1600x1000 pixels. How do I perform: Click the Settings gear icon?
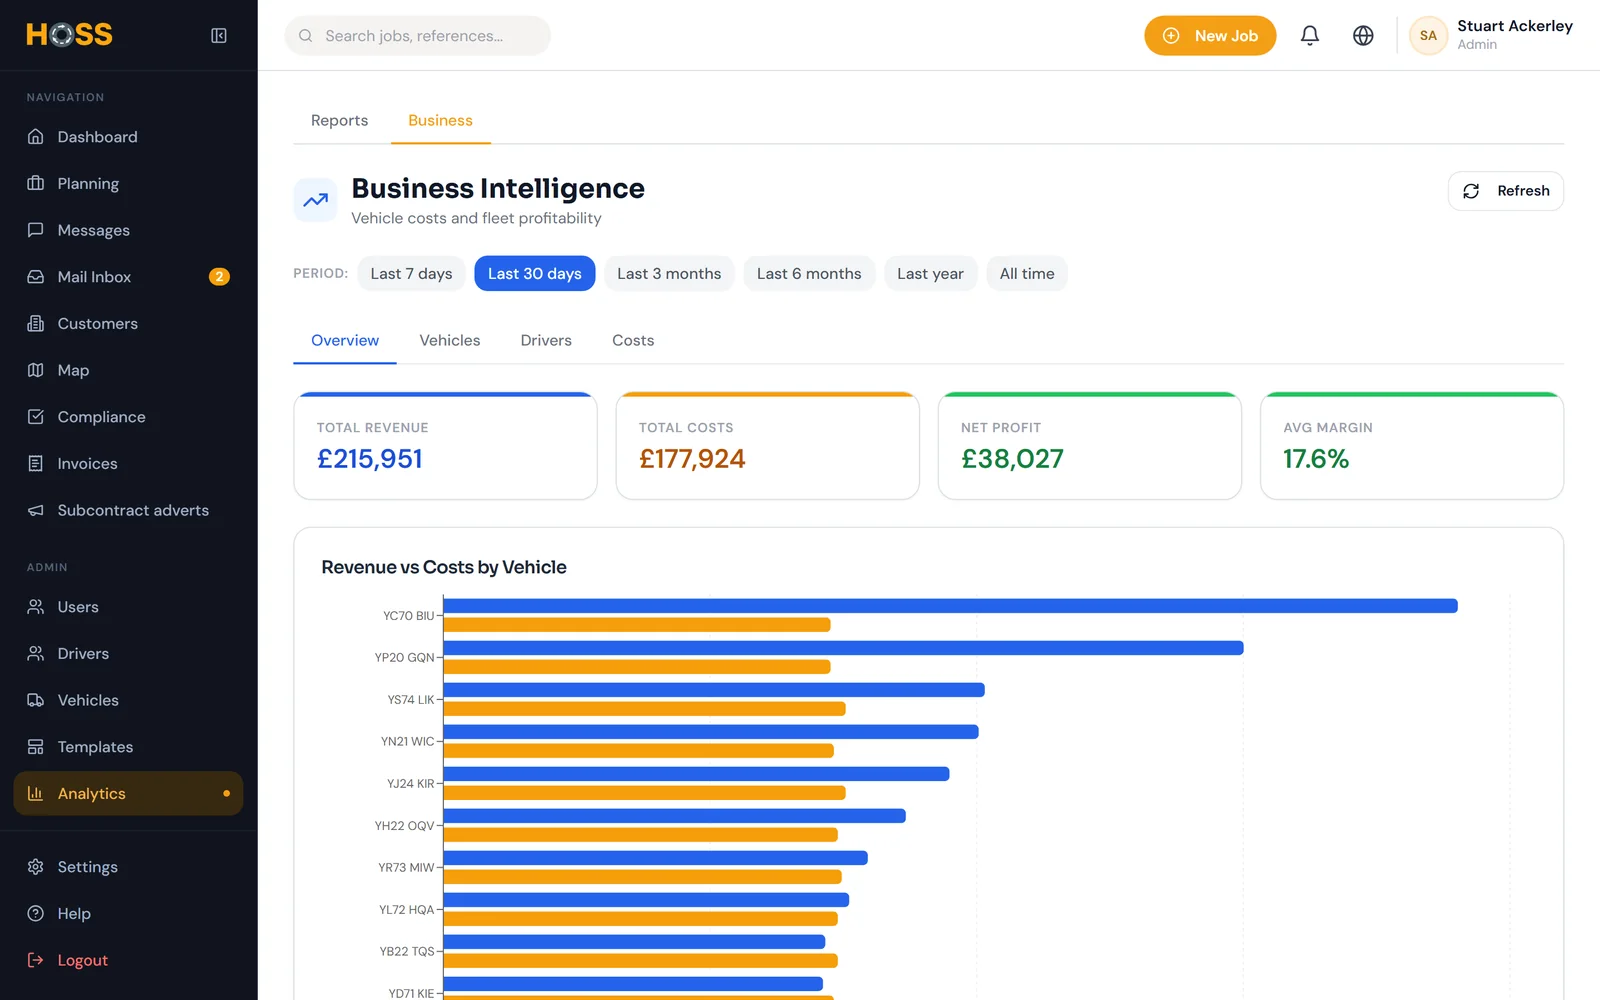coord(36,867)
